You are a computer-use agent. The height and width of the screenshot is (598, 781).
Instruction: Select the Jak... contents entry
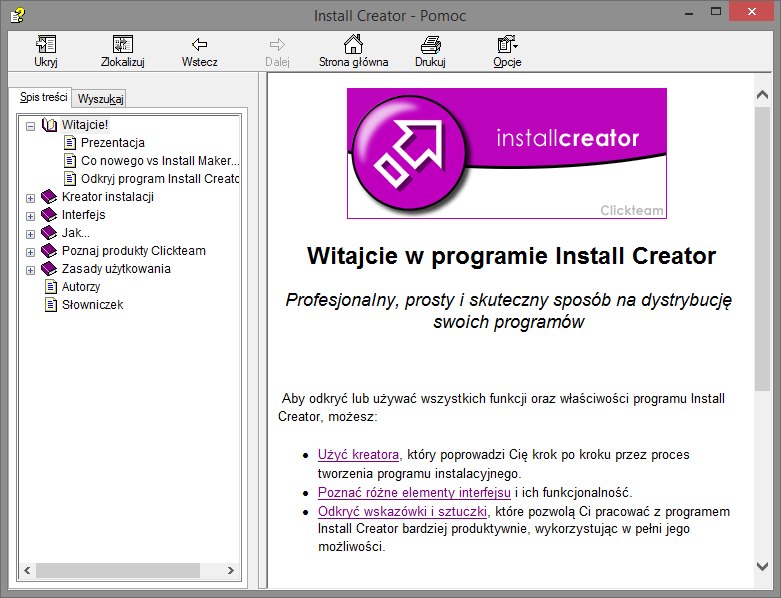tap(76, 233)
